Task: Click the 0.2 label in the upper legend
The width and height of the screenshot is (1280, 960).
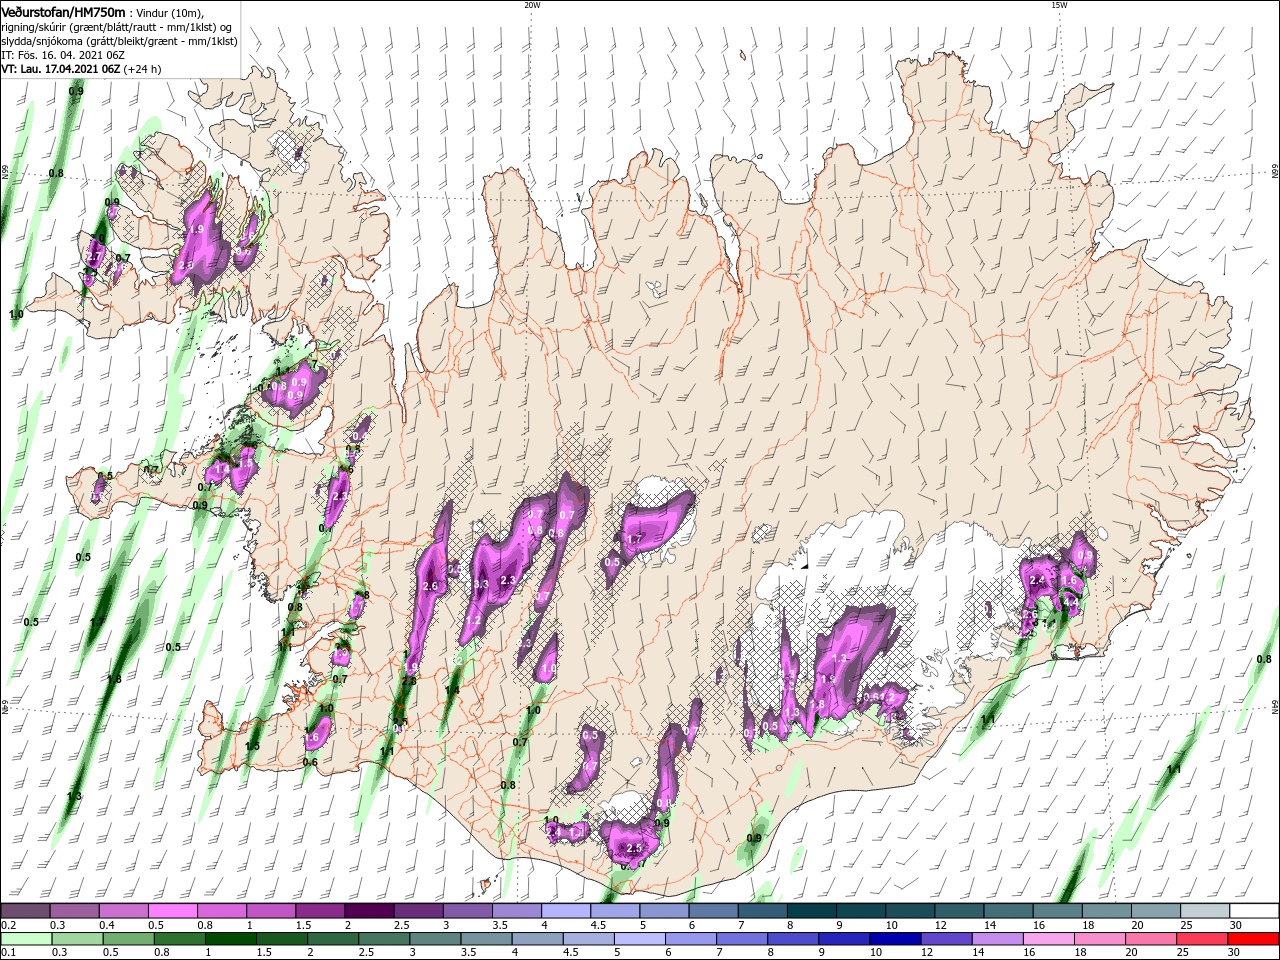Action: point(8,925)
